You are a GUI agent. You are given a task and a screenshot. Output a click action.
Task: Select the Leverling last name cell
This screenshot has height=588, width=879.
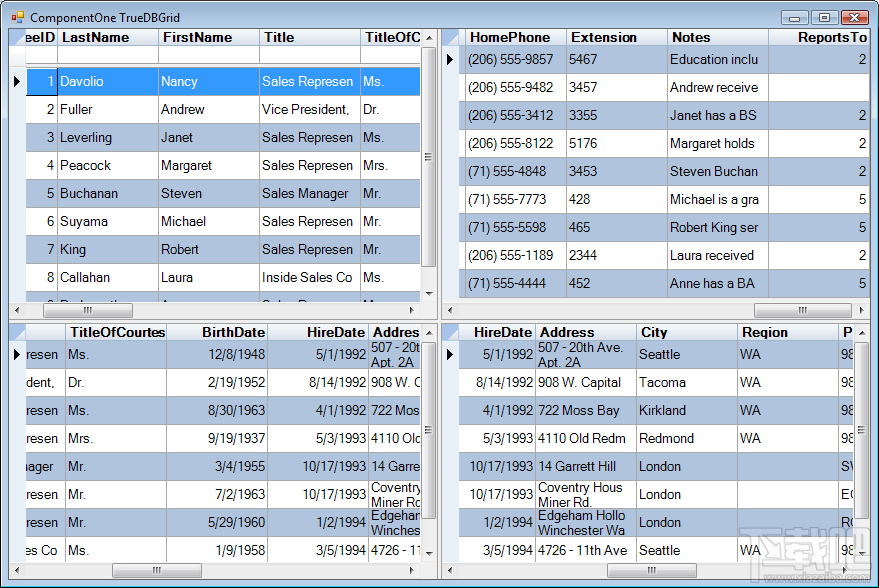[x=108, y=137]
